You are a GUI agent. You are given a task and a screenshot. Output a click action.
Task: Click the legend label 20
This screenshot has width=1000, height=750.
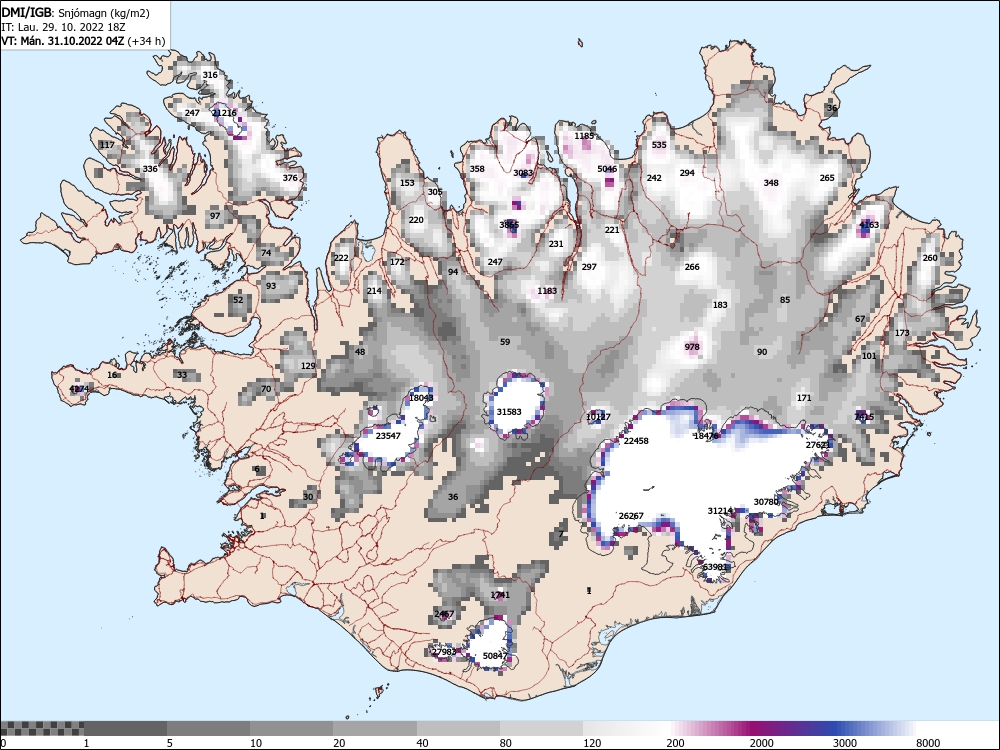[x=339, y=742]
